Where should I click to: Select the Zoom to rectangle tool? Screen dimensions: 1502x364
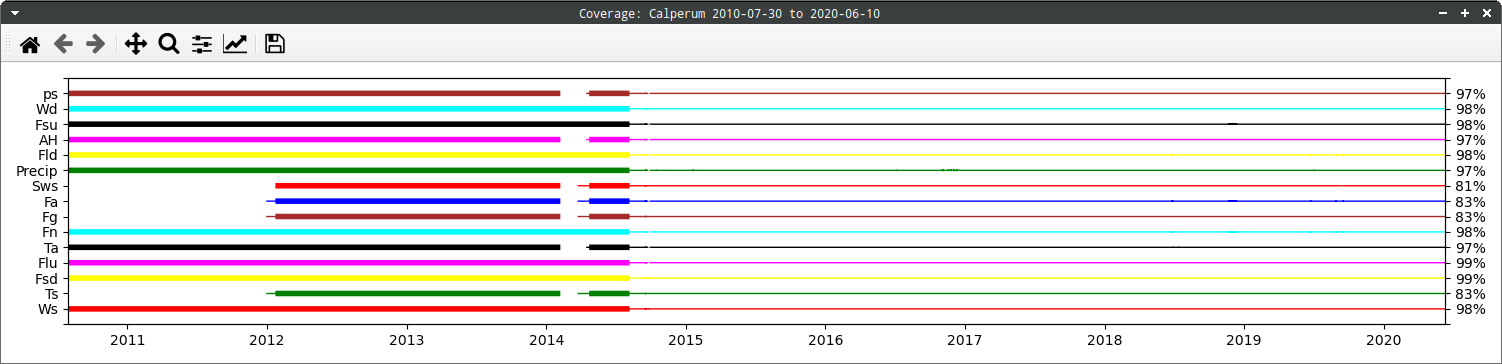(168, 44)
